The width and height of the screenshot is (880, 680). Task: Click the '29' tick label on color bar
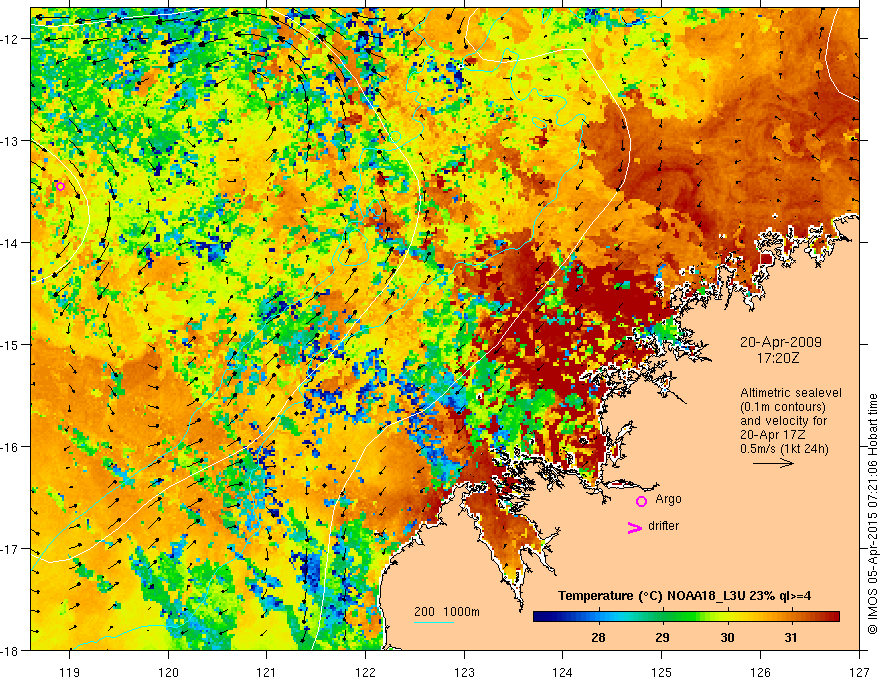tap(662, 637)
